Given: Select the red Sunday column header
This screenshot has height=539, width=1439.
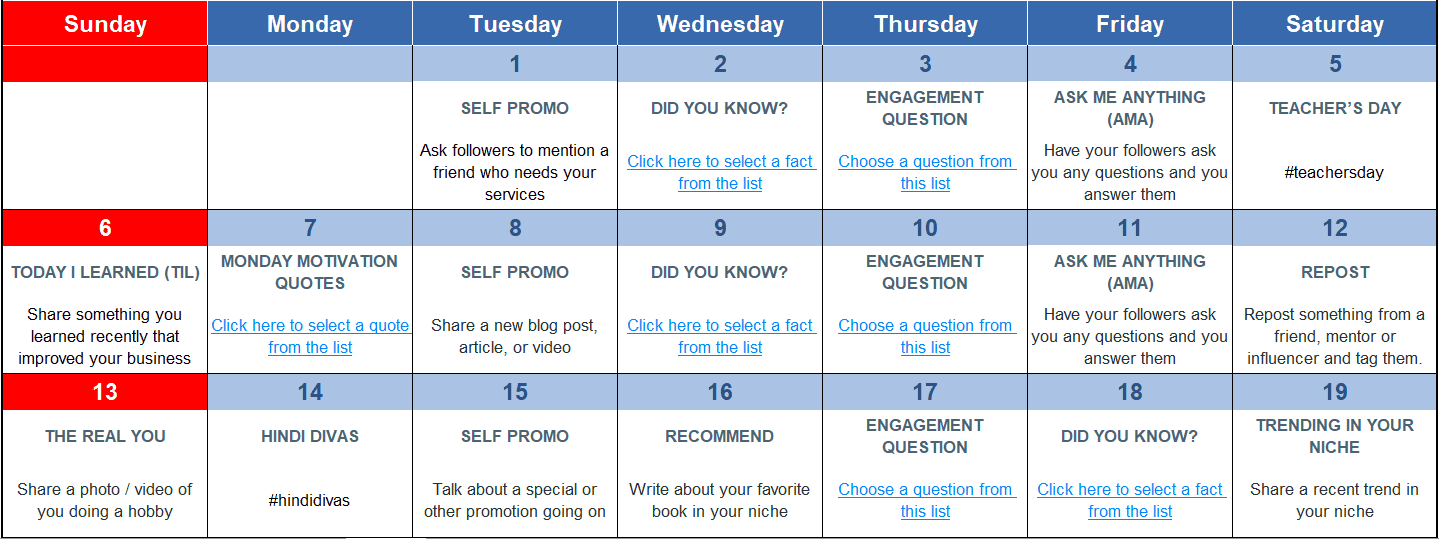Looking at the screenshot, I should click(105, 24).
